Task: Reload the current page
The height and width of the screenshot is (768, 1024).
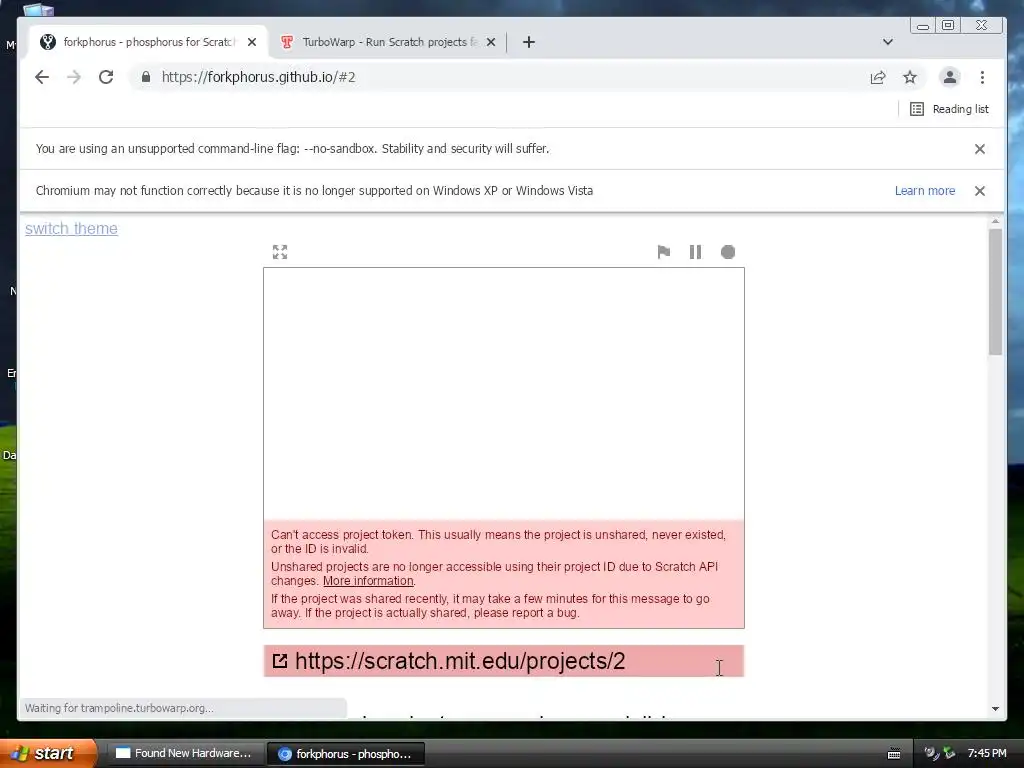Action: click(x=106, y=77)
